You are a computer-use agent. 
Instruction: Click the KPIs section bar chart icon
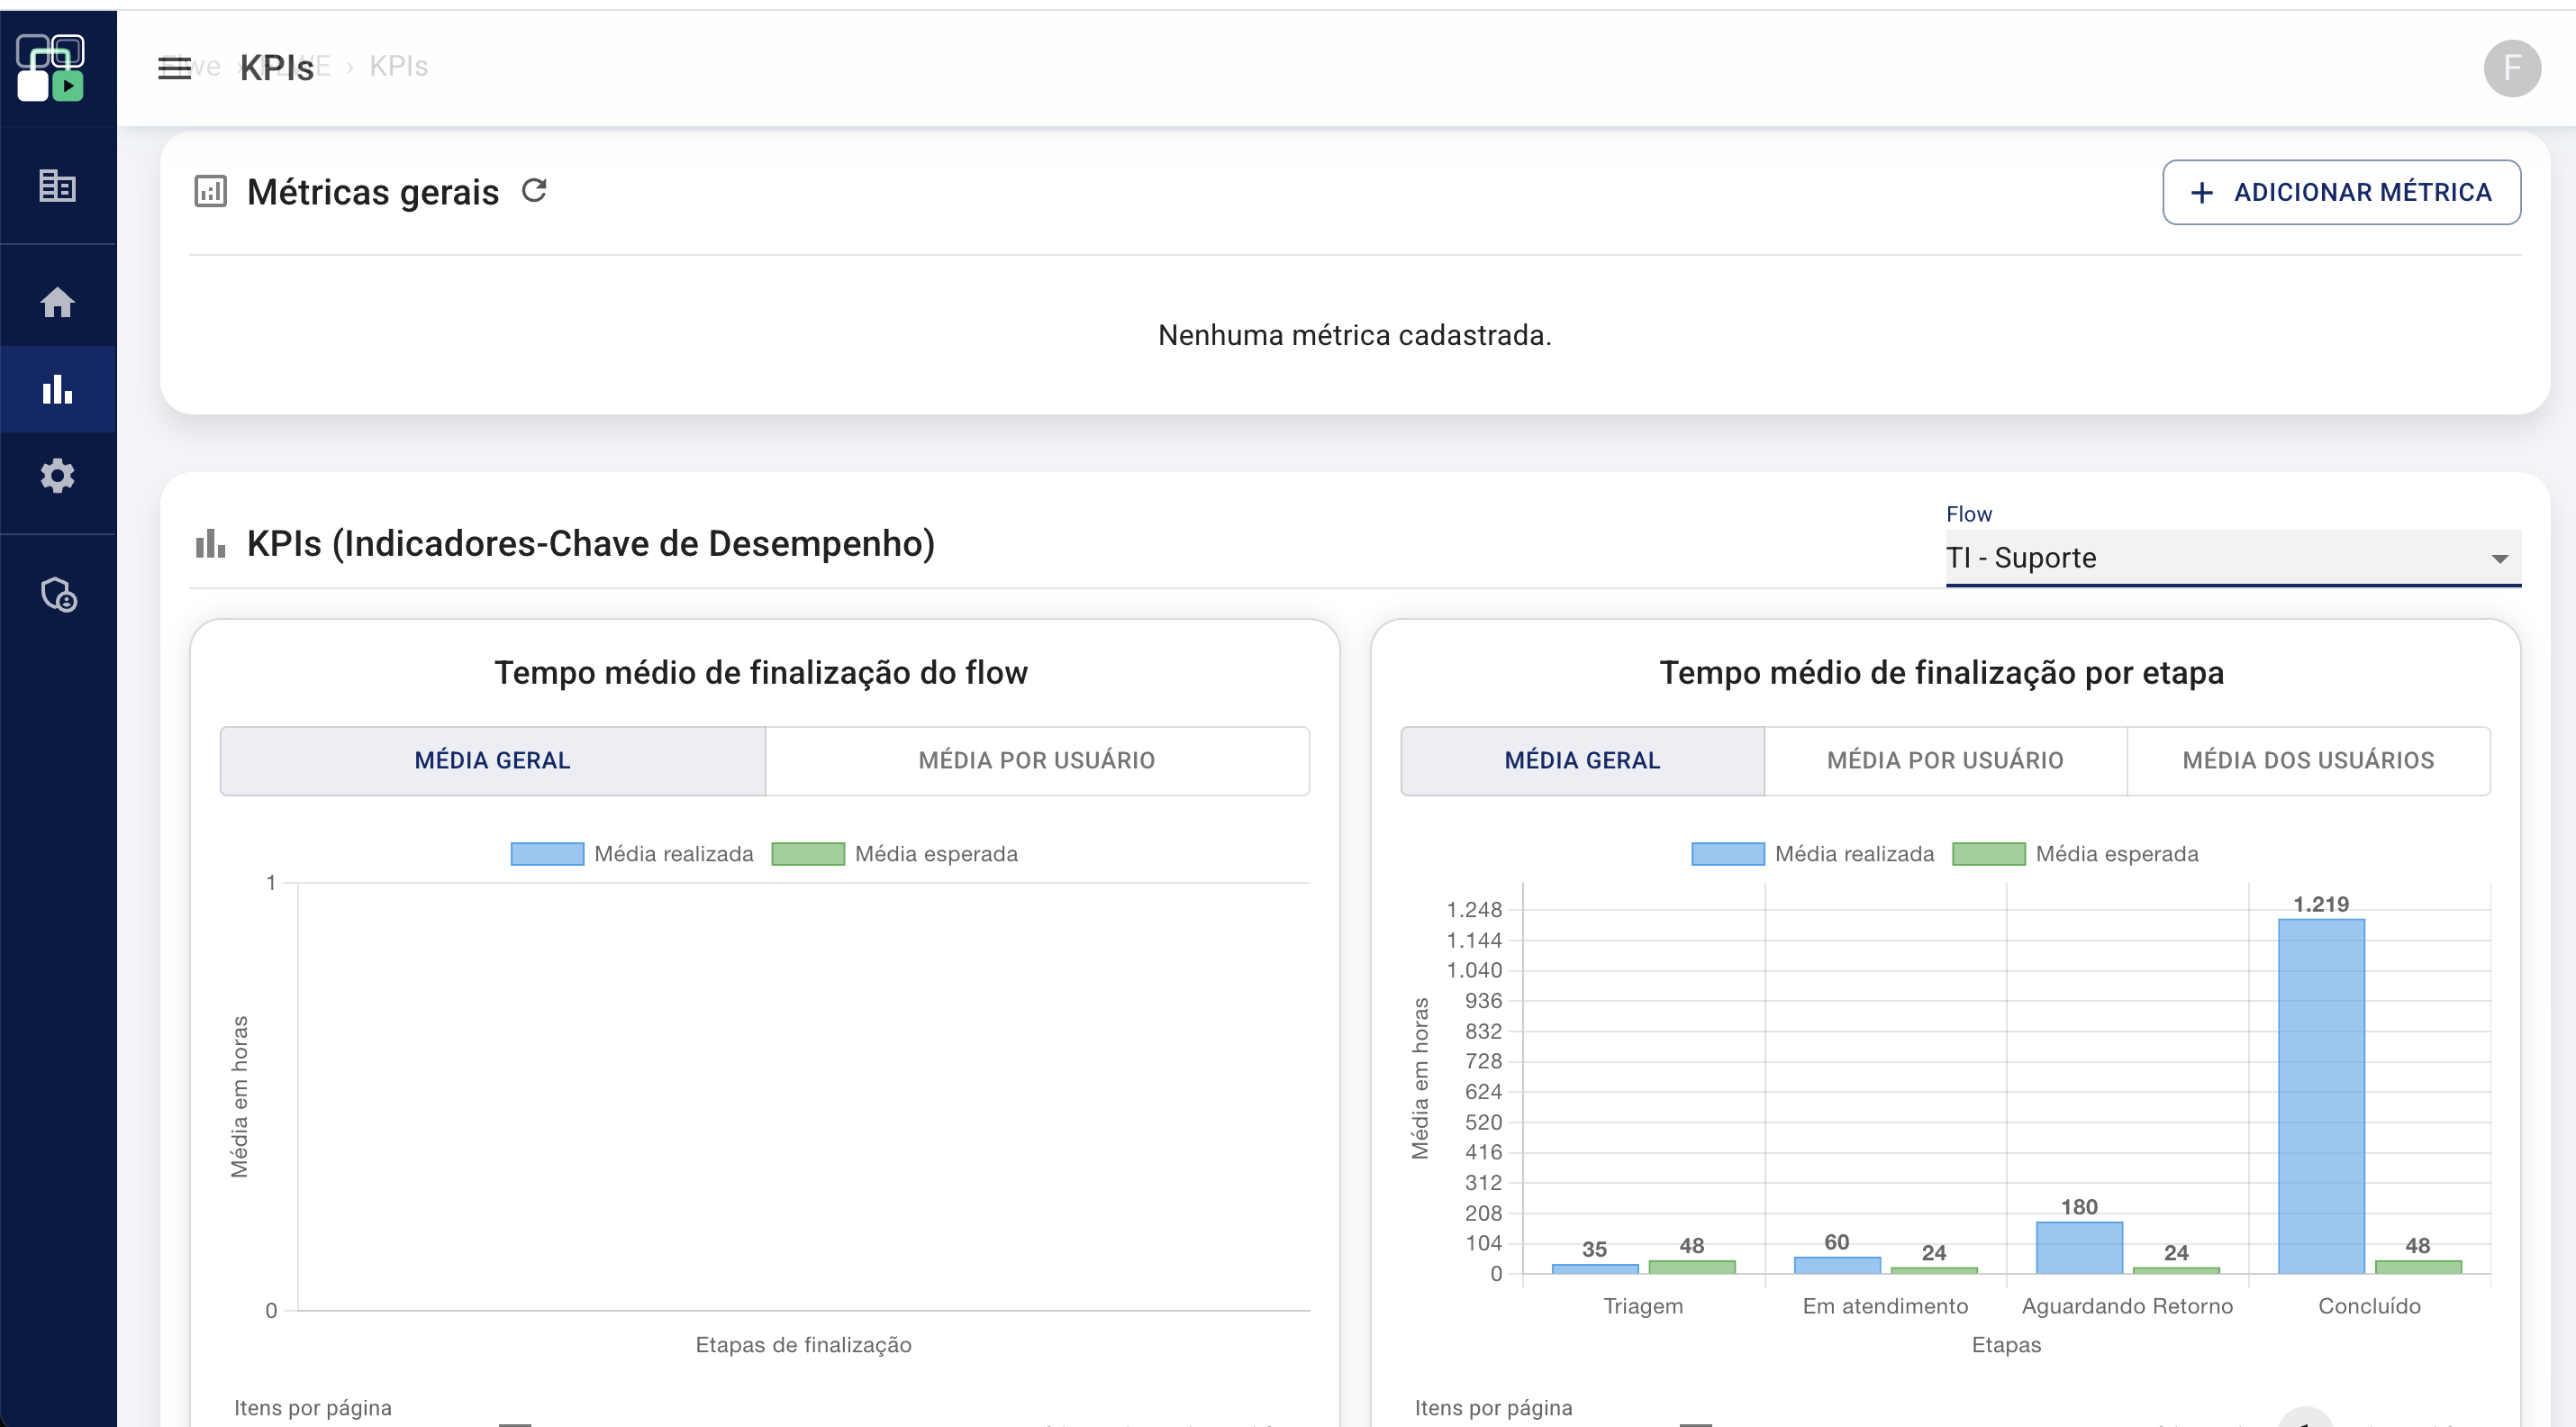[210, 544]
